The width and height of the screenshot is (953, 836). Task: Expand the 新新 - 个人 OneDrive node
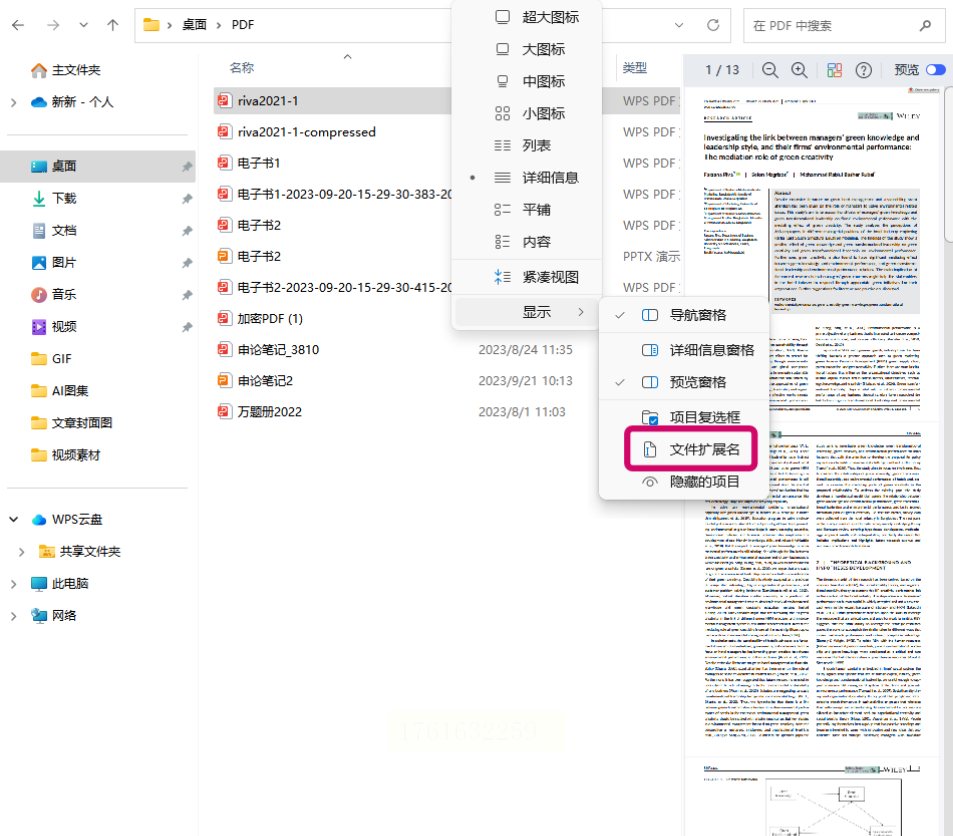coord(13,102)
